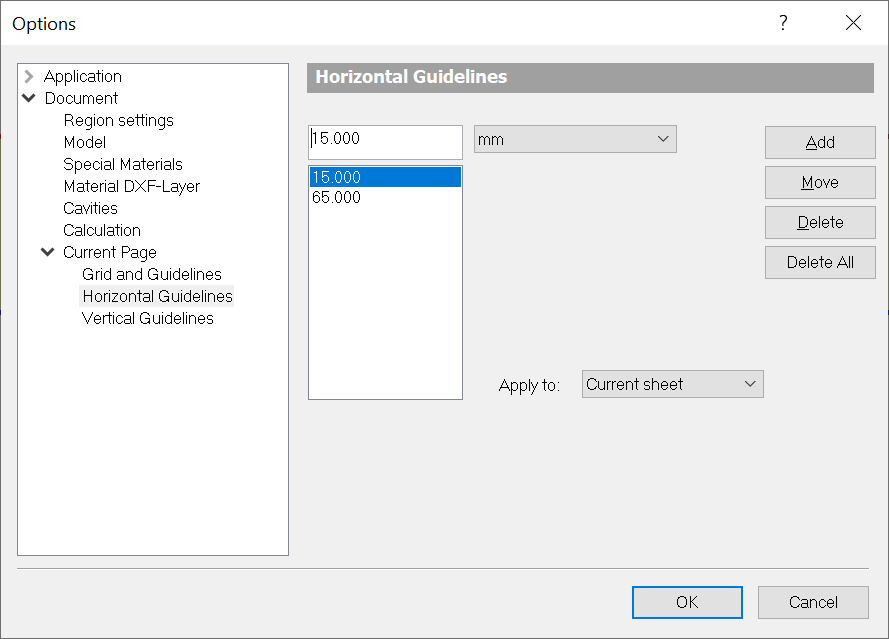The width and height of the screenshot is (889, 639).
Task: Click the Add guideline button
Action: click(x=820, y=142)
